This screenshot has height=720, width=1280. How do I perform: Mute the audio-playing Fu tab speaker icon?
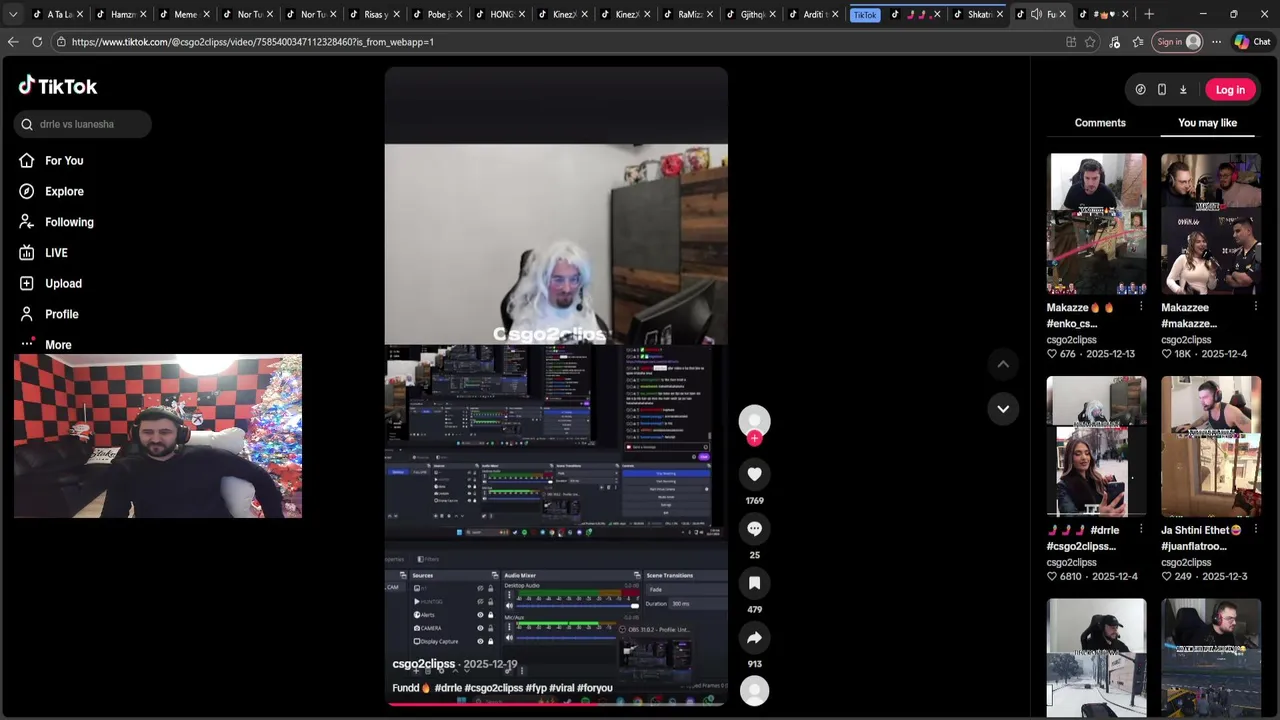point(1036,14)
